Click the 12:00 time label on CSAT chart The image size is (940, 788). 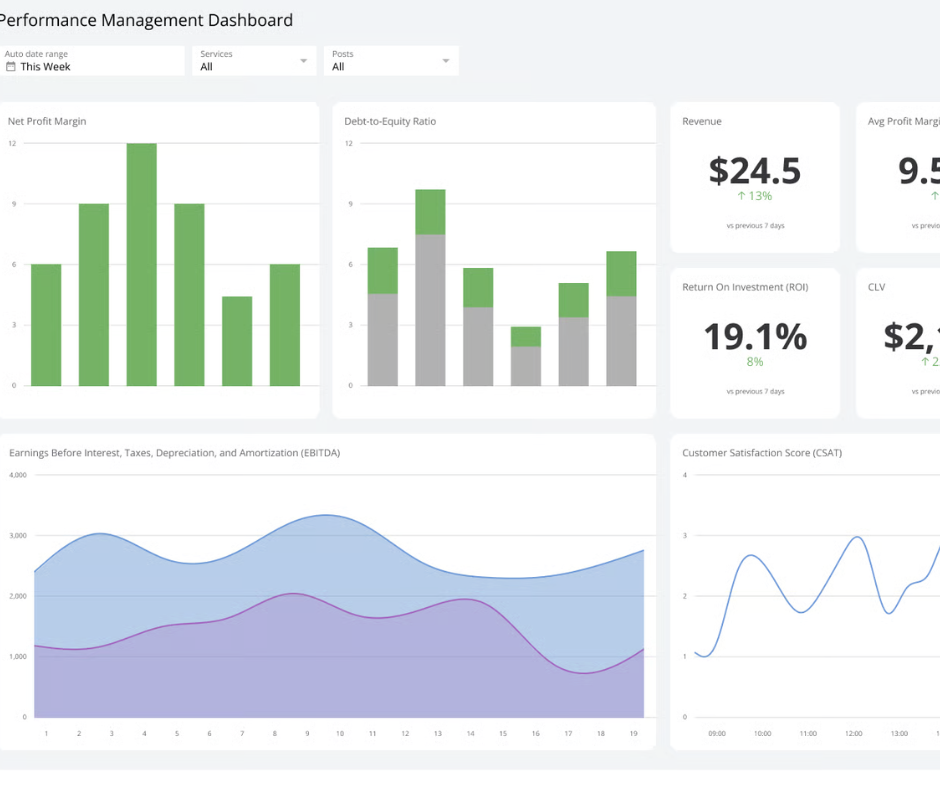click(x=854, y=734)
